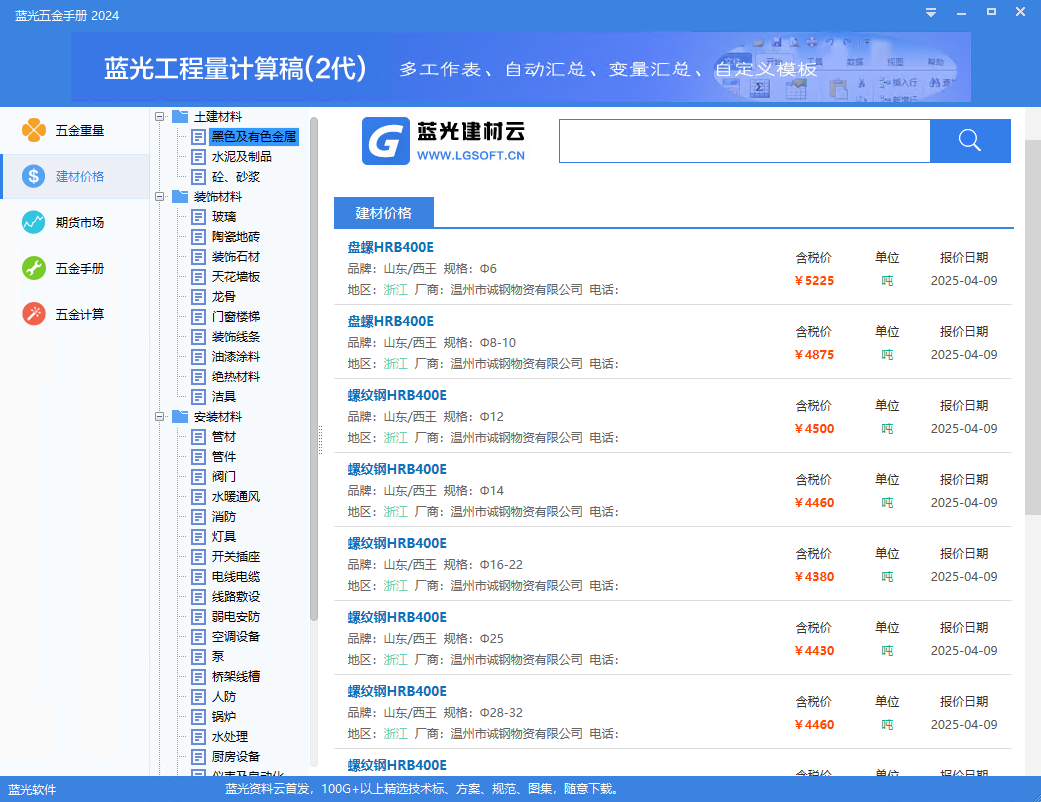Click the document icon beside 龙骨
The width and height of the screenshot is (1041, 802).
tap(198, 297)
